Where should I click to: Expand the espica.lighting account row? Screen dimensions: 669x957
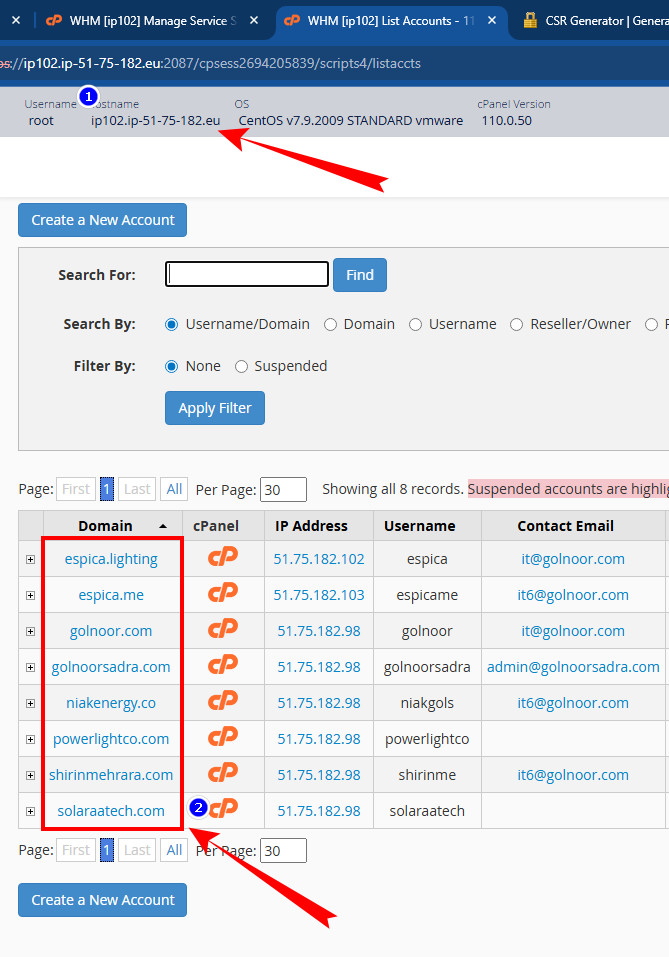30,559
